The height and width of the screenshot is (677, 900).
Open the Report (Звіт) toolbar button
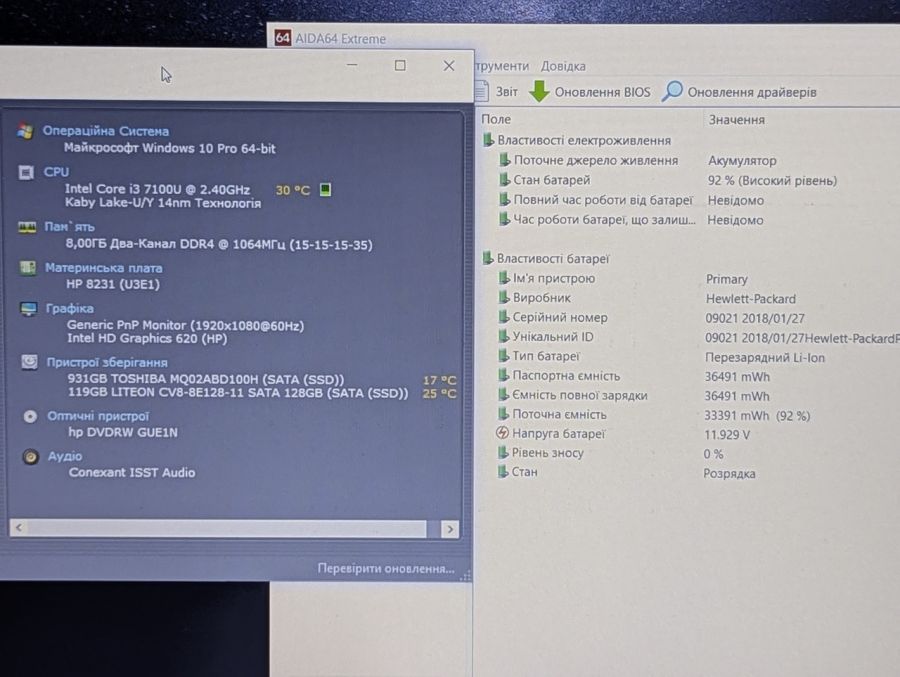pos(497,92)
